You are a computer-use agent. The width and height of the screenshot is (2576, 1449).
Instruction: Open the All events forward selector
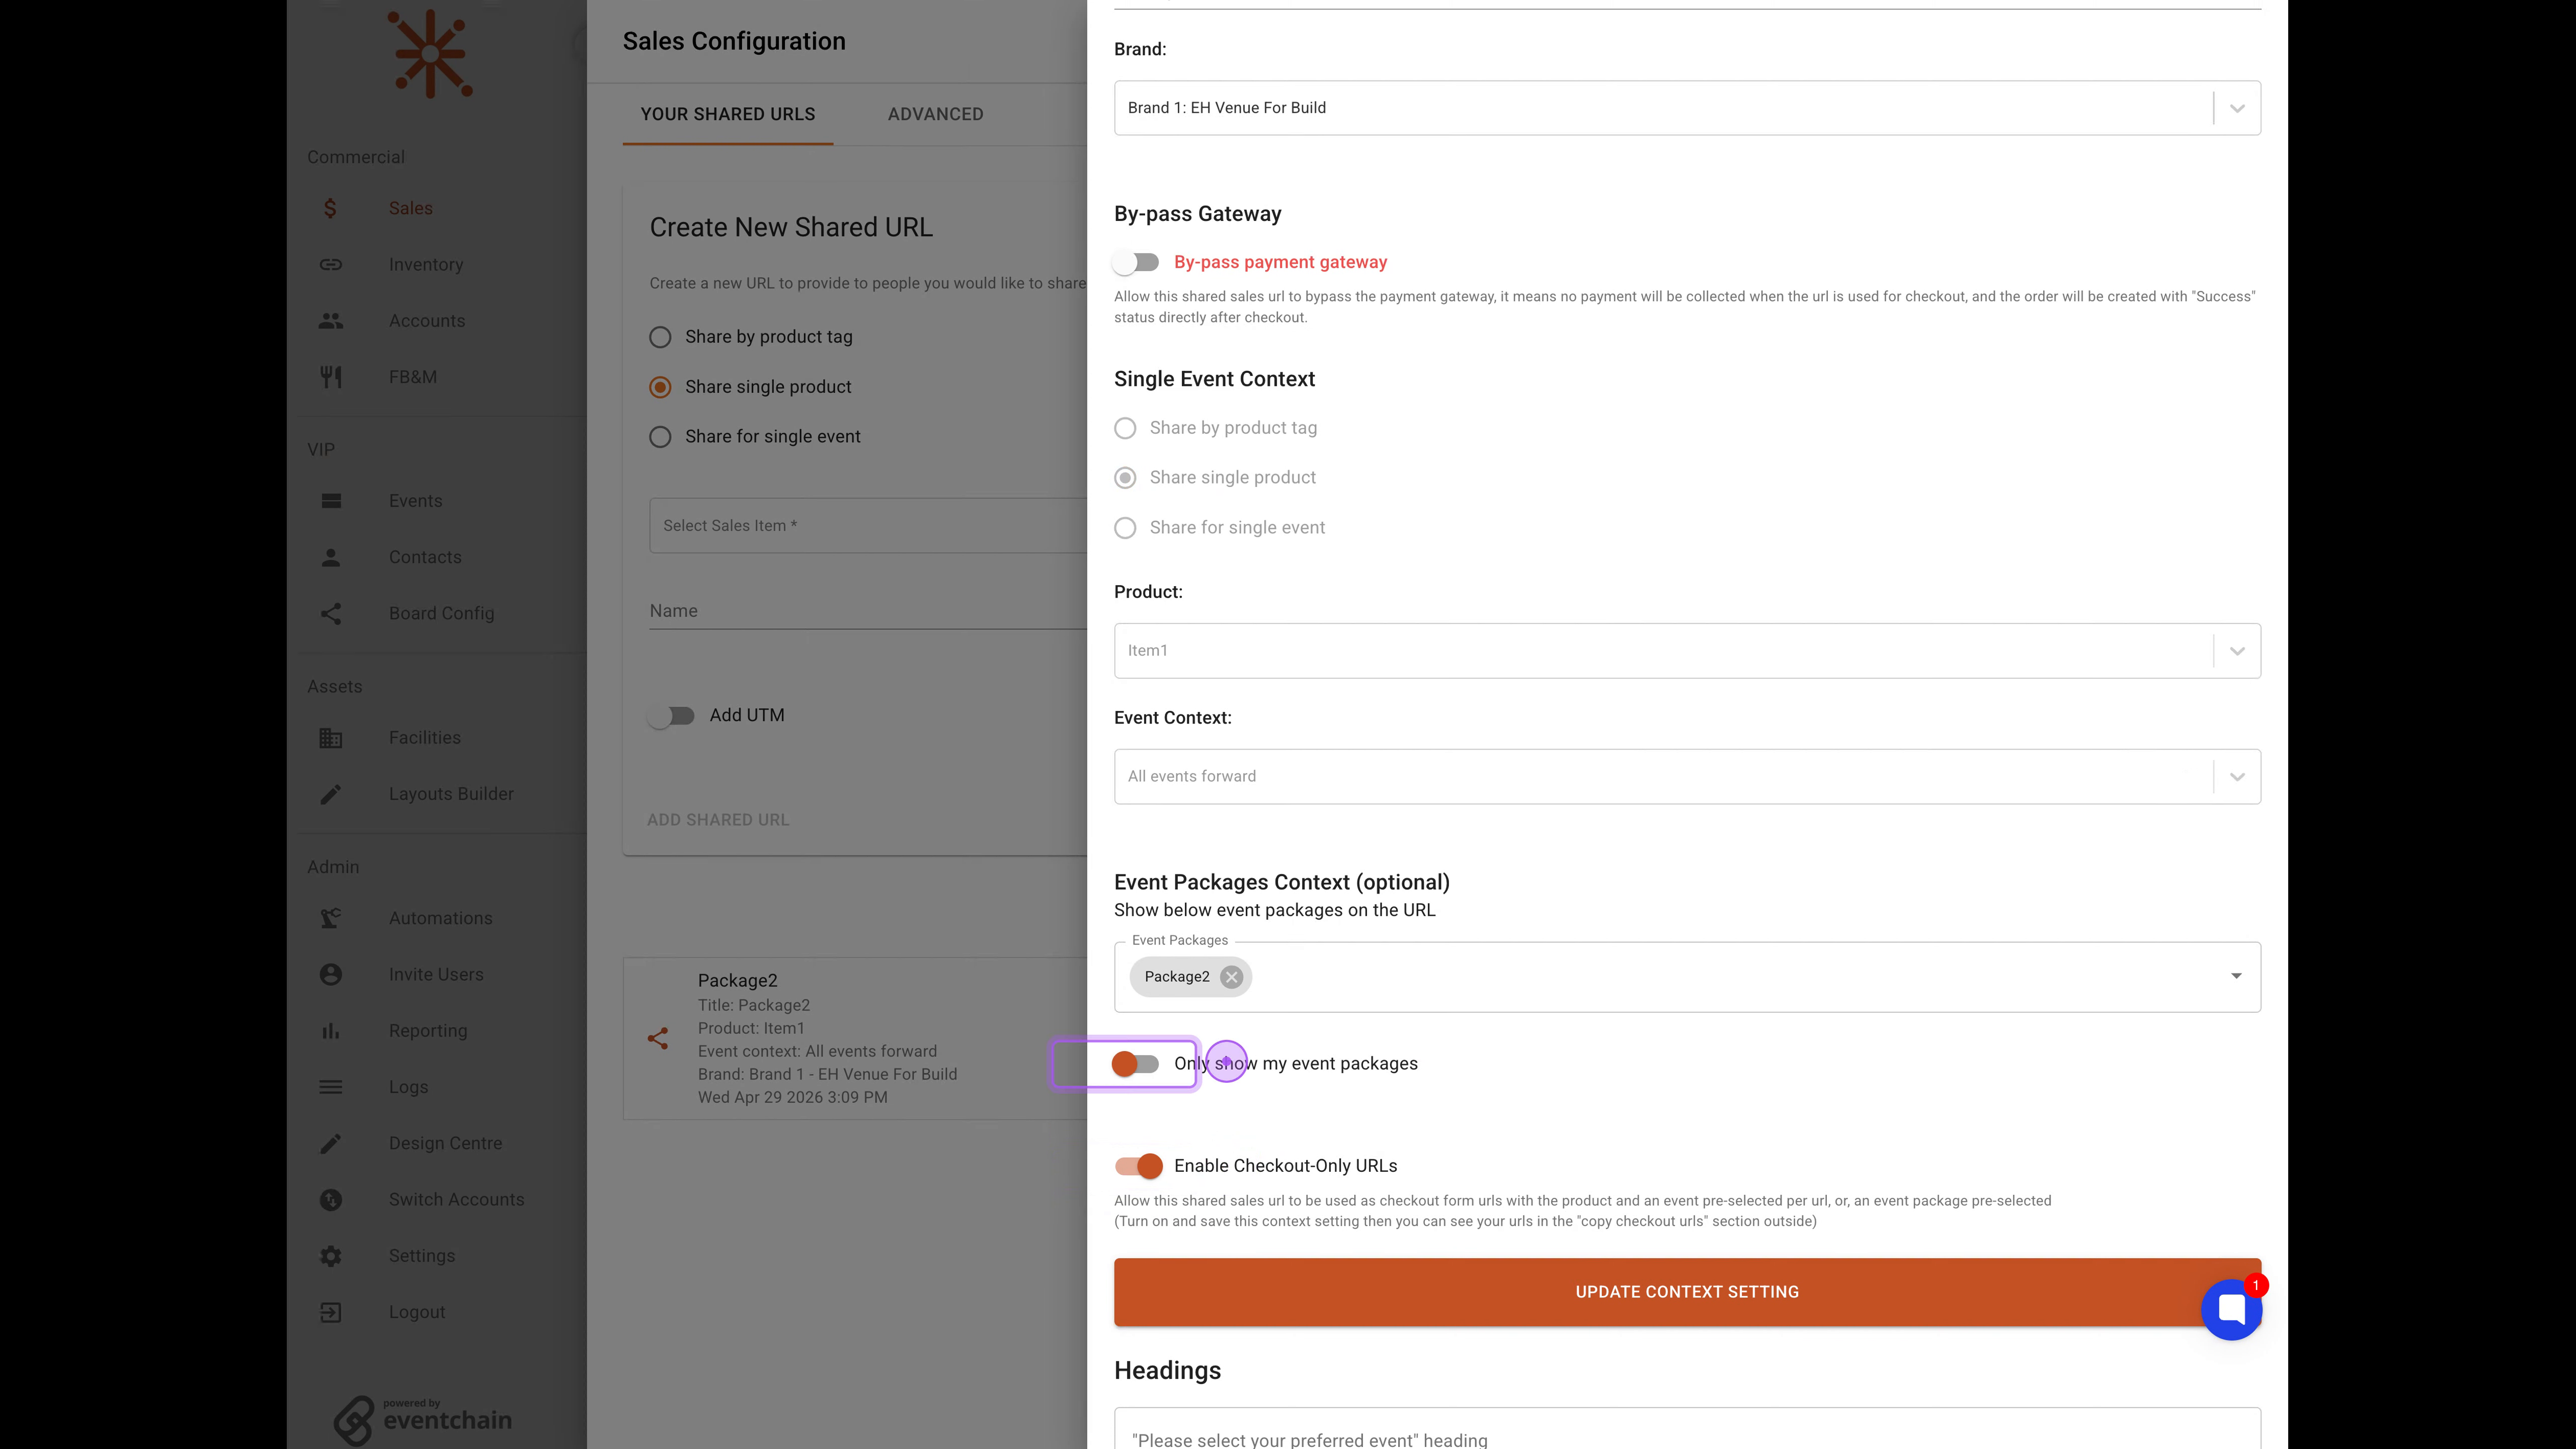[x=1687, y=777]
